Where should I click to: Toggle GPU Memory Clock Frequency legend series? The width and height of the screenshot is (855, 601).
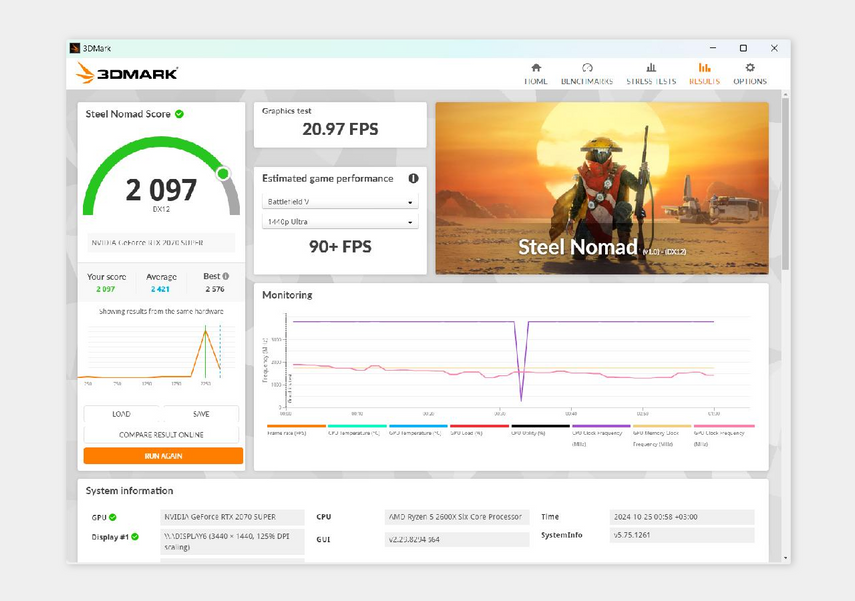point(662,436)
